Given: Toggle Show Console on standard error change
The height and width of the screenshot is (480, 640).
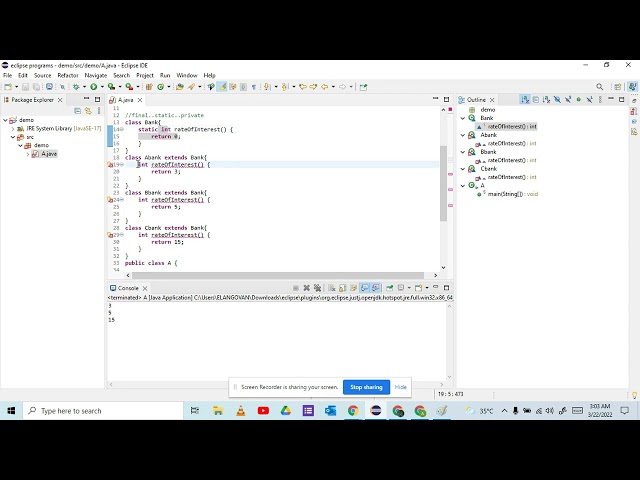Looking at the screenshot, I should pos(376,288).
